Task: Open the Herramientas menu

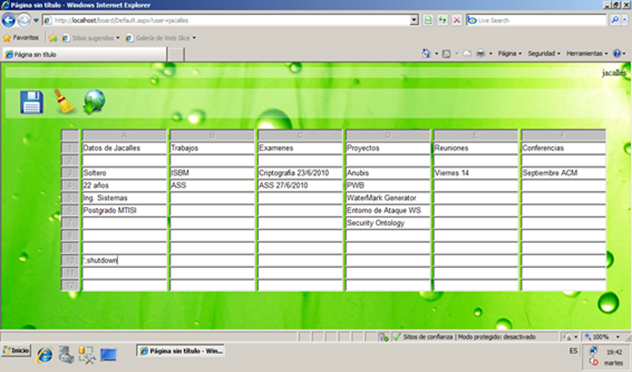Action: pos(587,54)
